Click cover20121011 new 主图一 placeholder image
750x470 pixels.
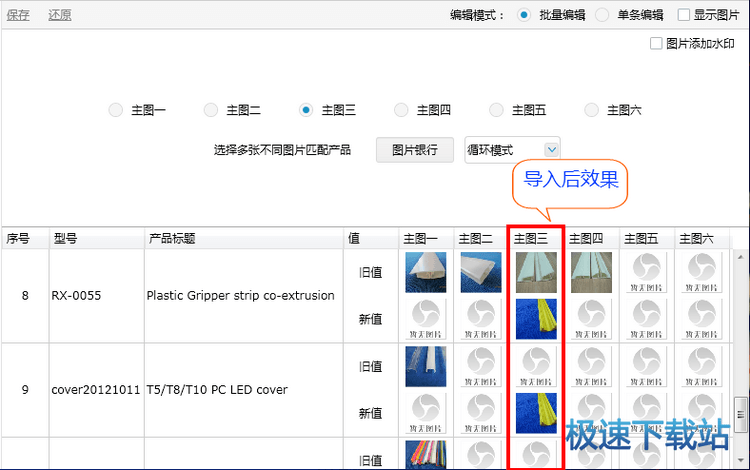pyautogui.click(x=426, y=413)
